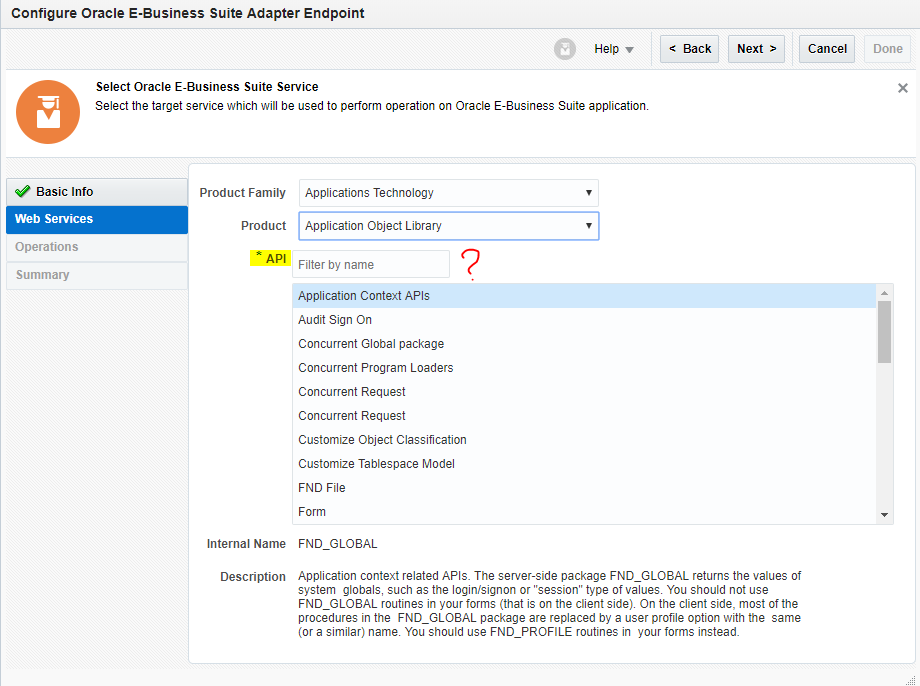Click the red question mark annotation

[470, 264]
